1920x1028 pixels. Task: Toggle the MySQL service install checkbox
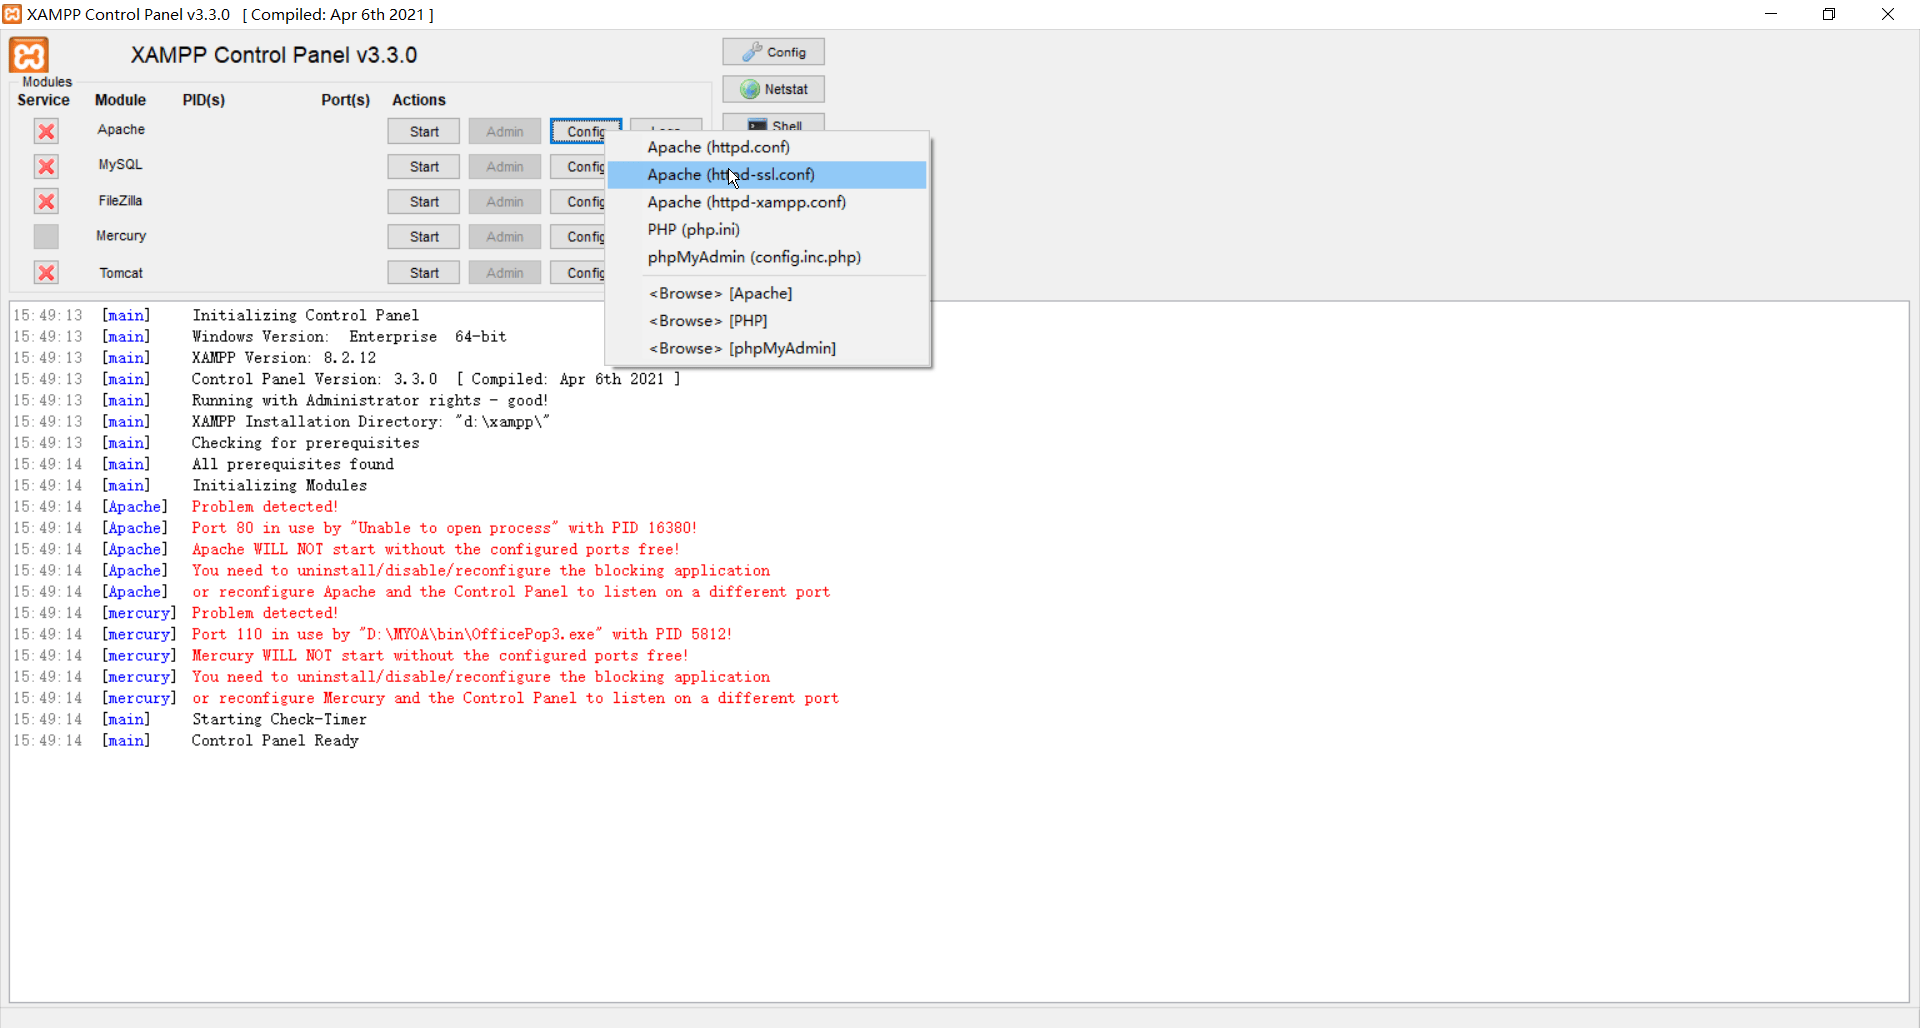point(46,166)
